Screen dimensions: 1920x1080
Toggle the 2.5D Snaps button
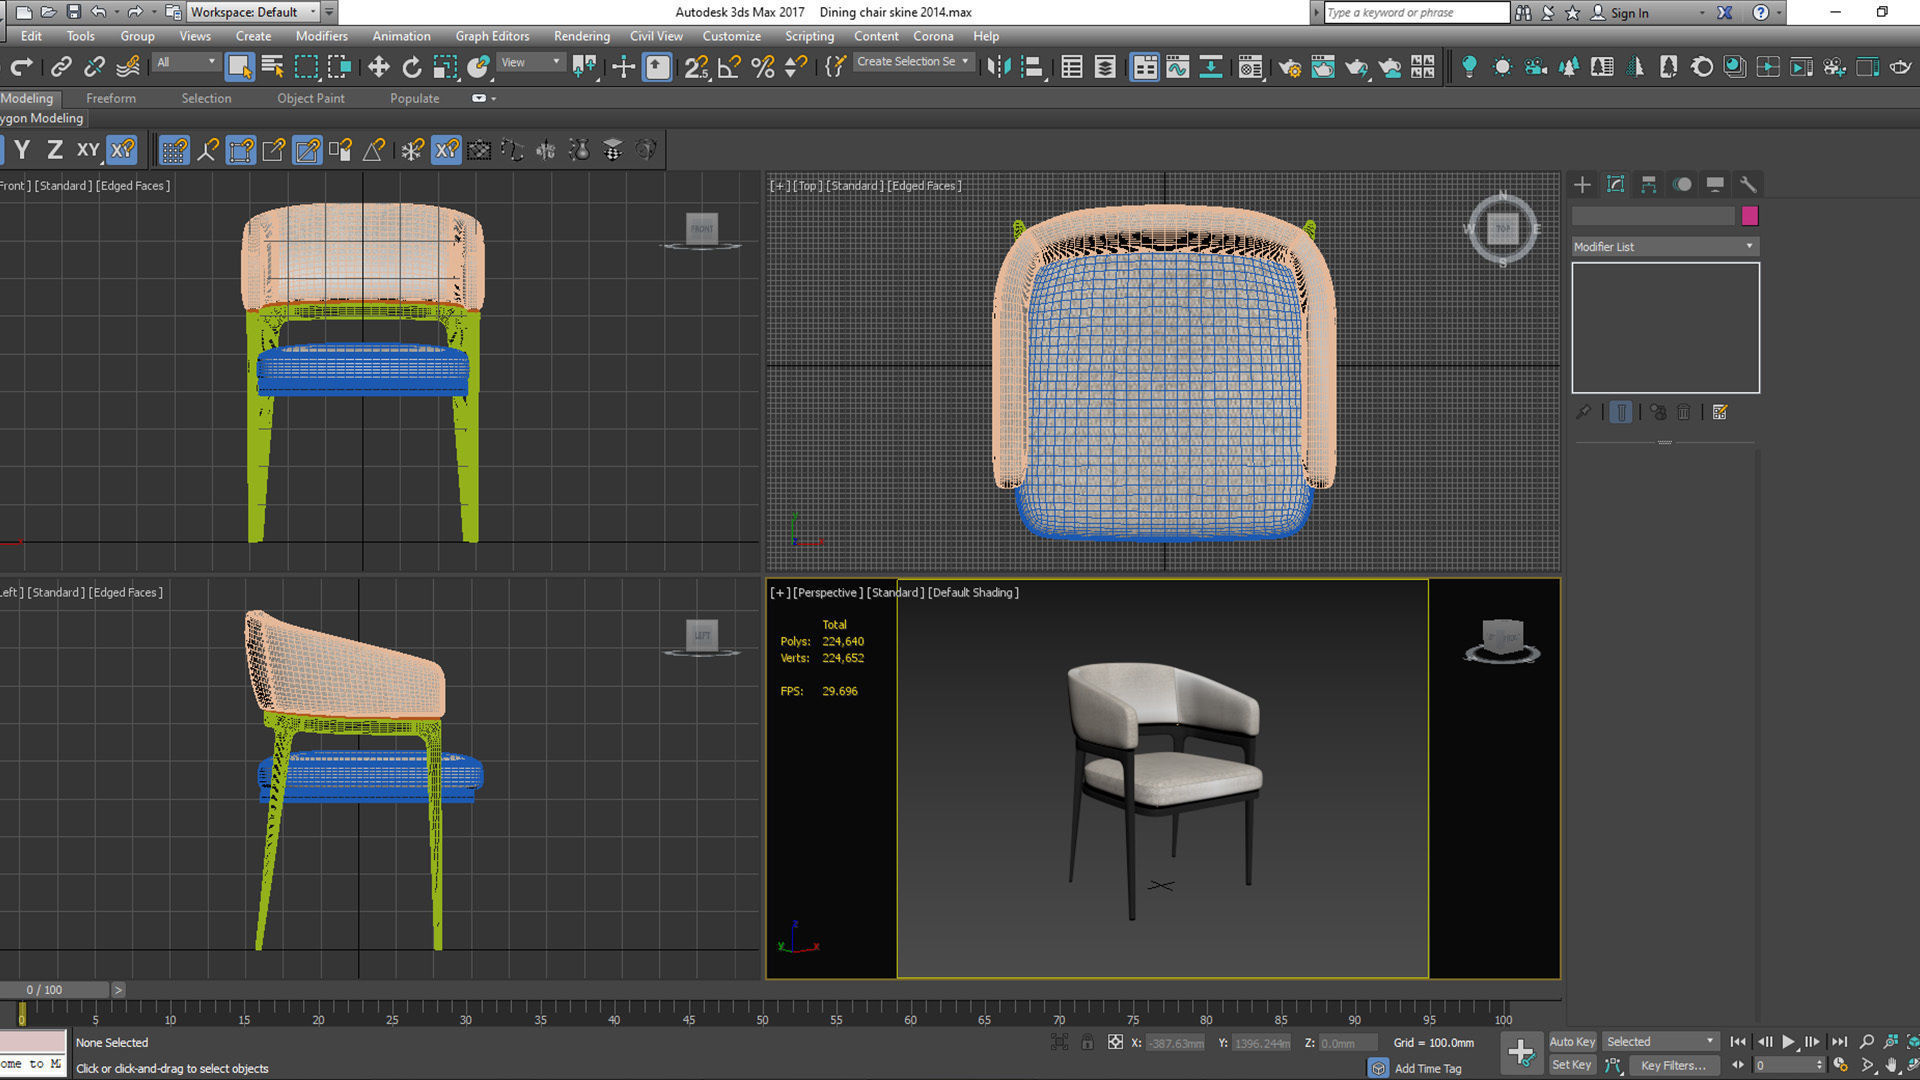click(696, 67)
